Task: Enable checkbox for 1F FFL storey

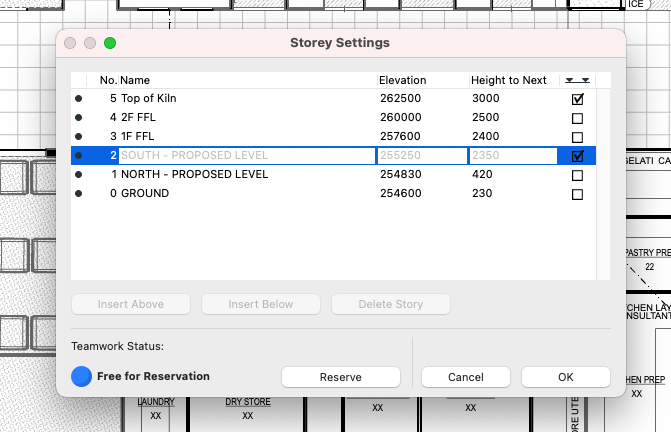Action: click(x=577, y=137)
